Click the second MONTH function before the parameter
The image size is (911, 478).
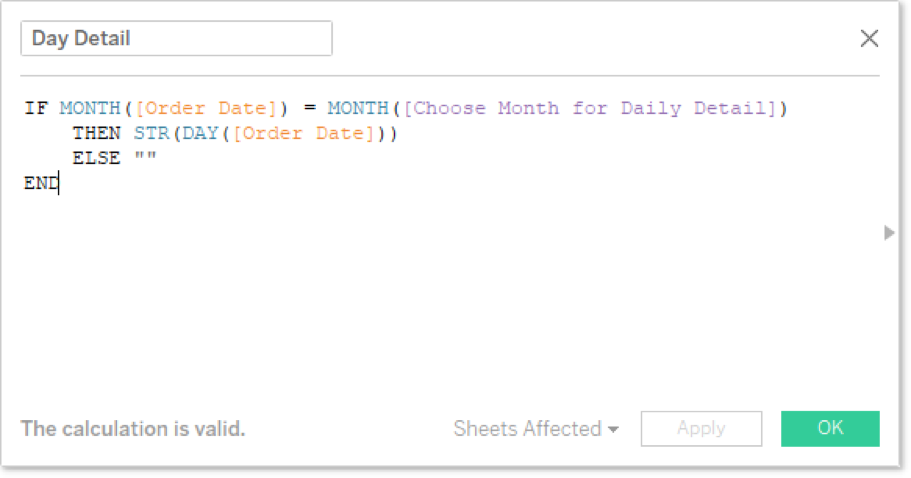click(358, 108)
